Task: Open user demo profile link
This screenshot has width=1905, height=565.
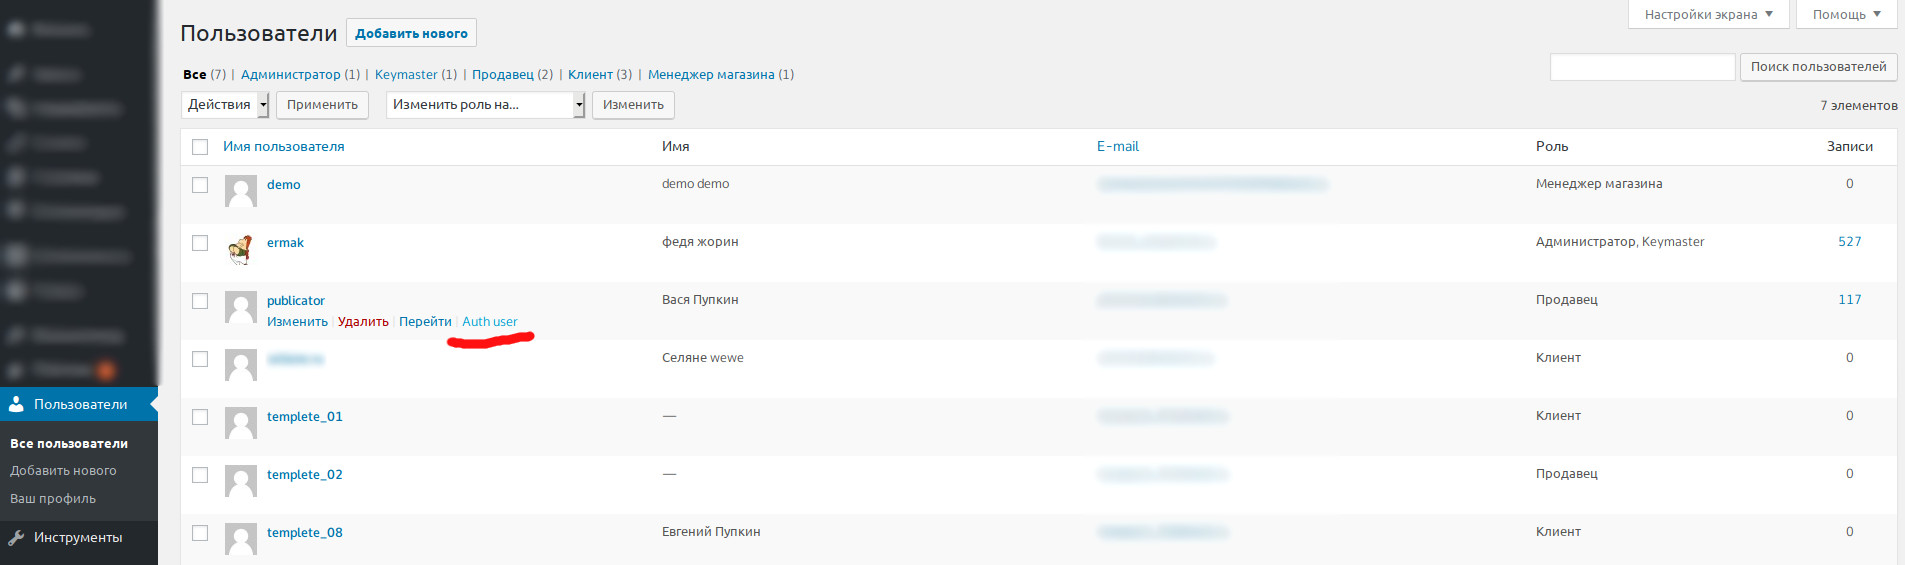Action: 284,185
